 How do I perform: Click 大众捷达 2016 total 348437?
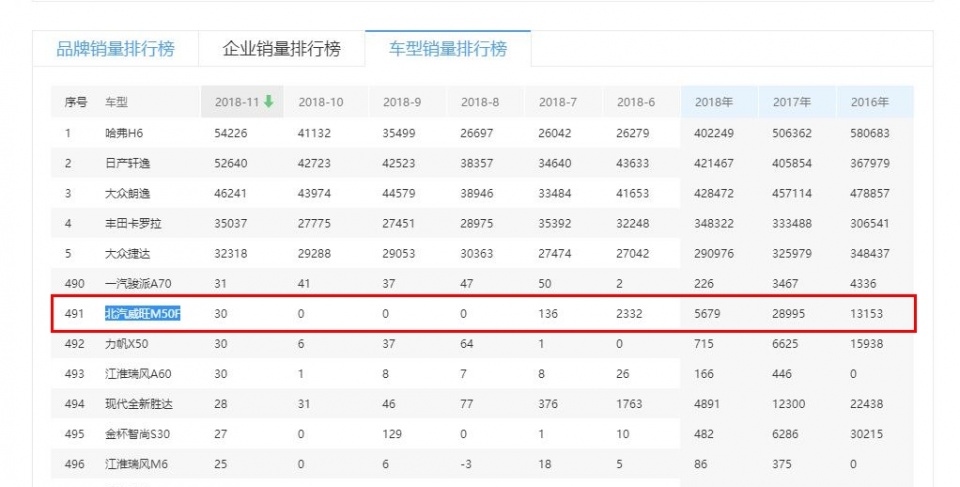tap(869, 254)
